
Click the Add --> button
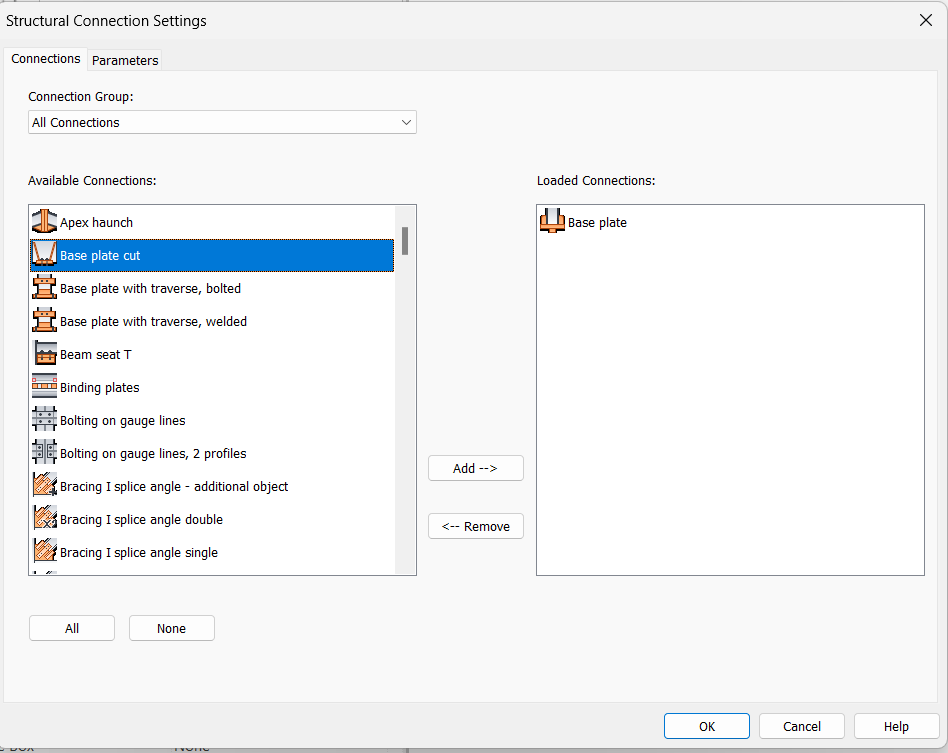[x=475, y=468]
